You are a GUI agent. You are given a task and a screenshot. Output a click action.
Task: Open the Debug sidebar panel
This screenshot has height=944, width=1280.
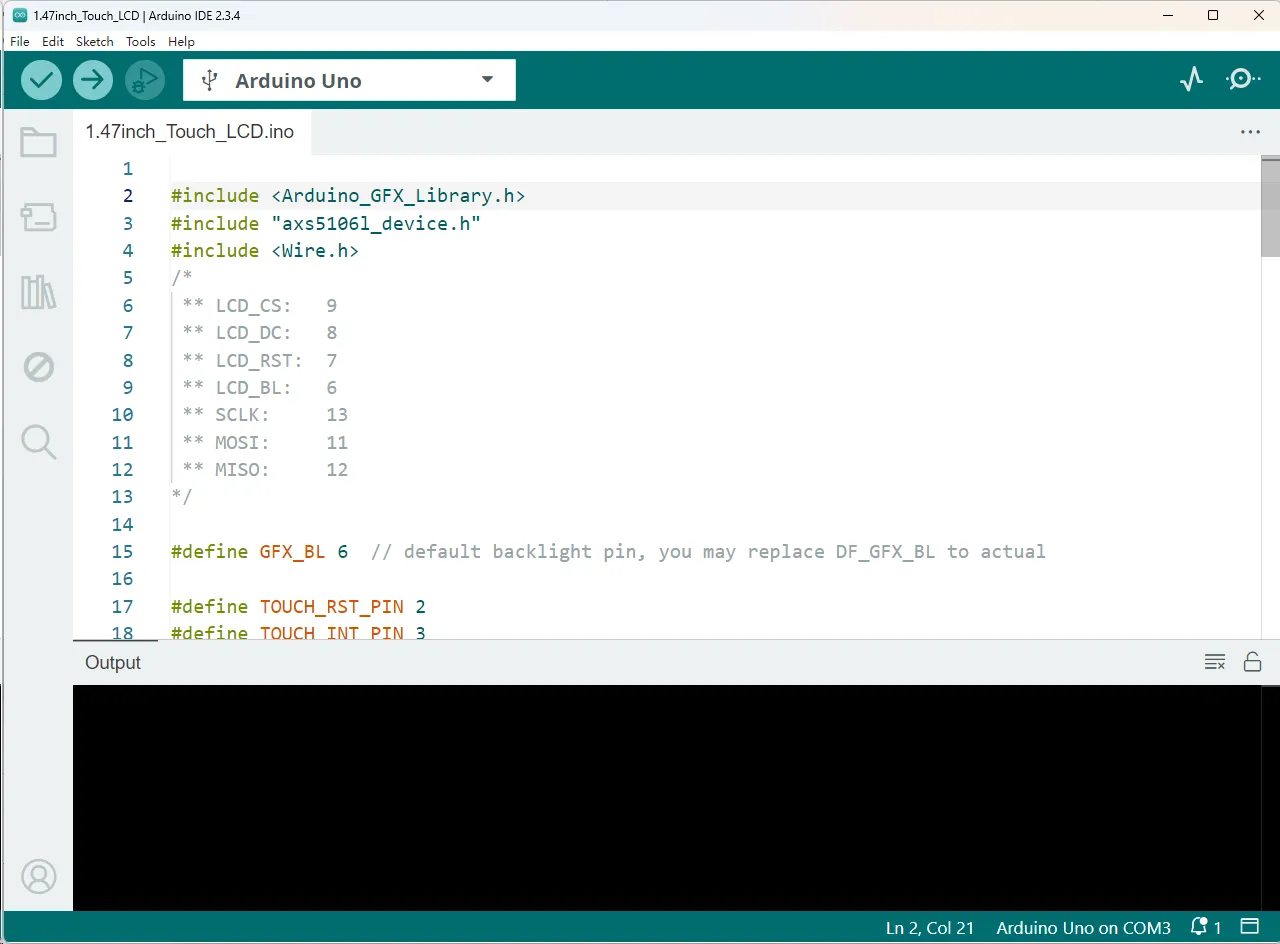point(39,367)
